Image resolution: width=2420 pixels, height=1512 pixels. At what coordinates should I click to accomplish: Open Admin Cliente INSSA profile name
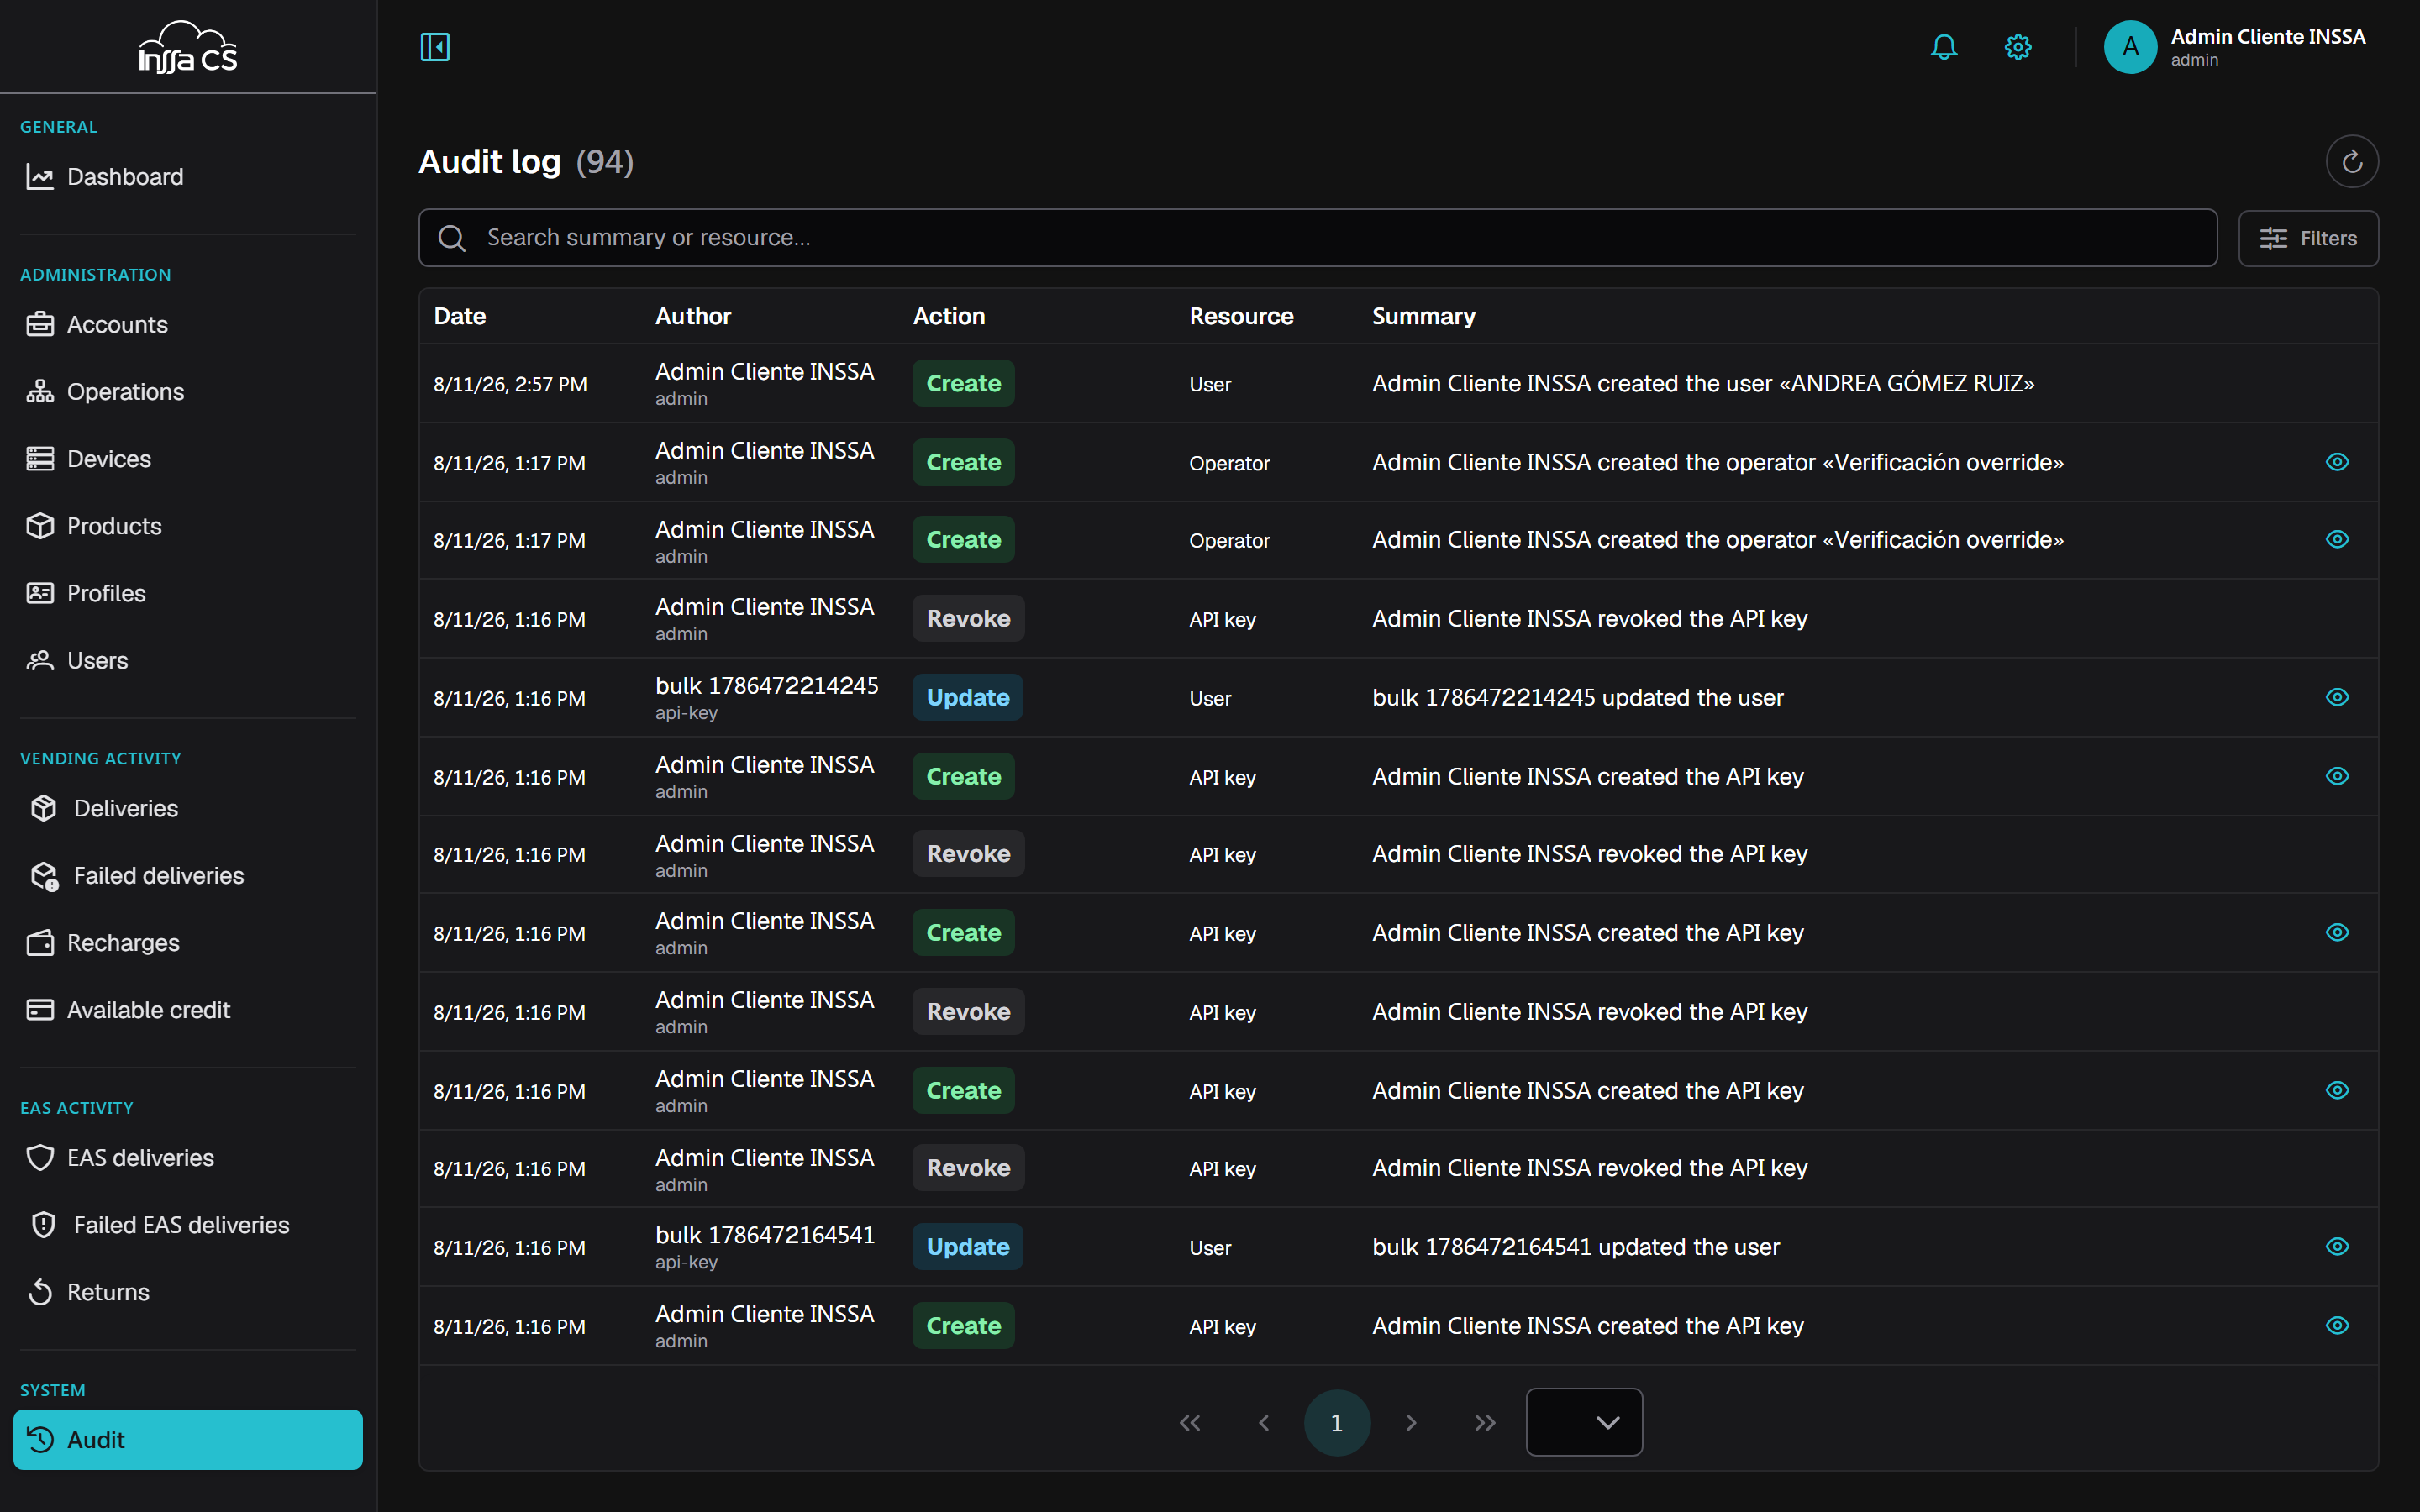click(2267, 37)
